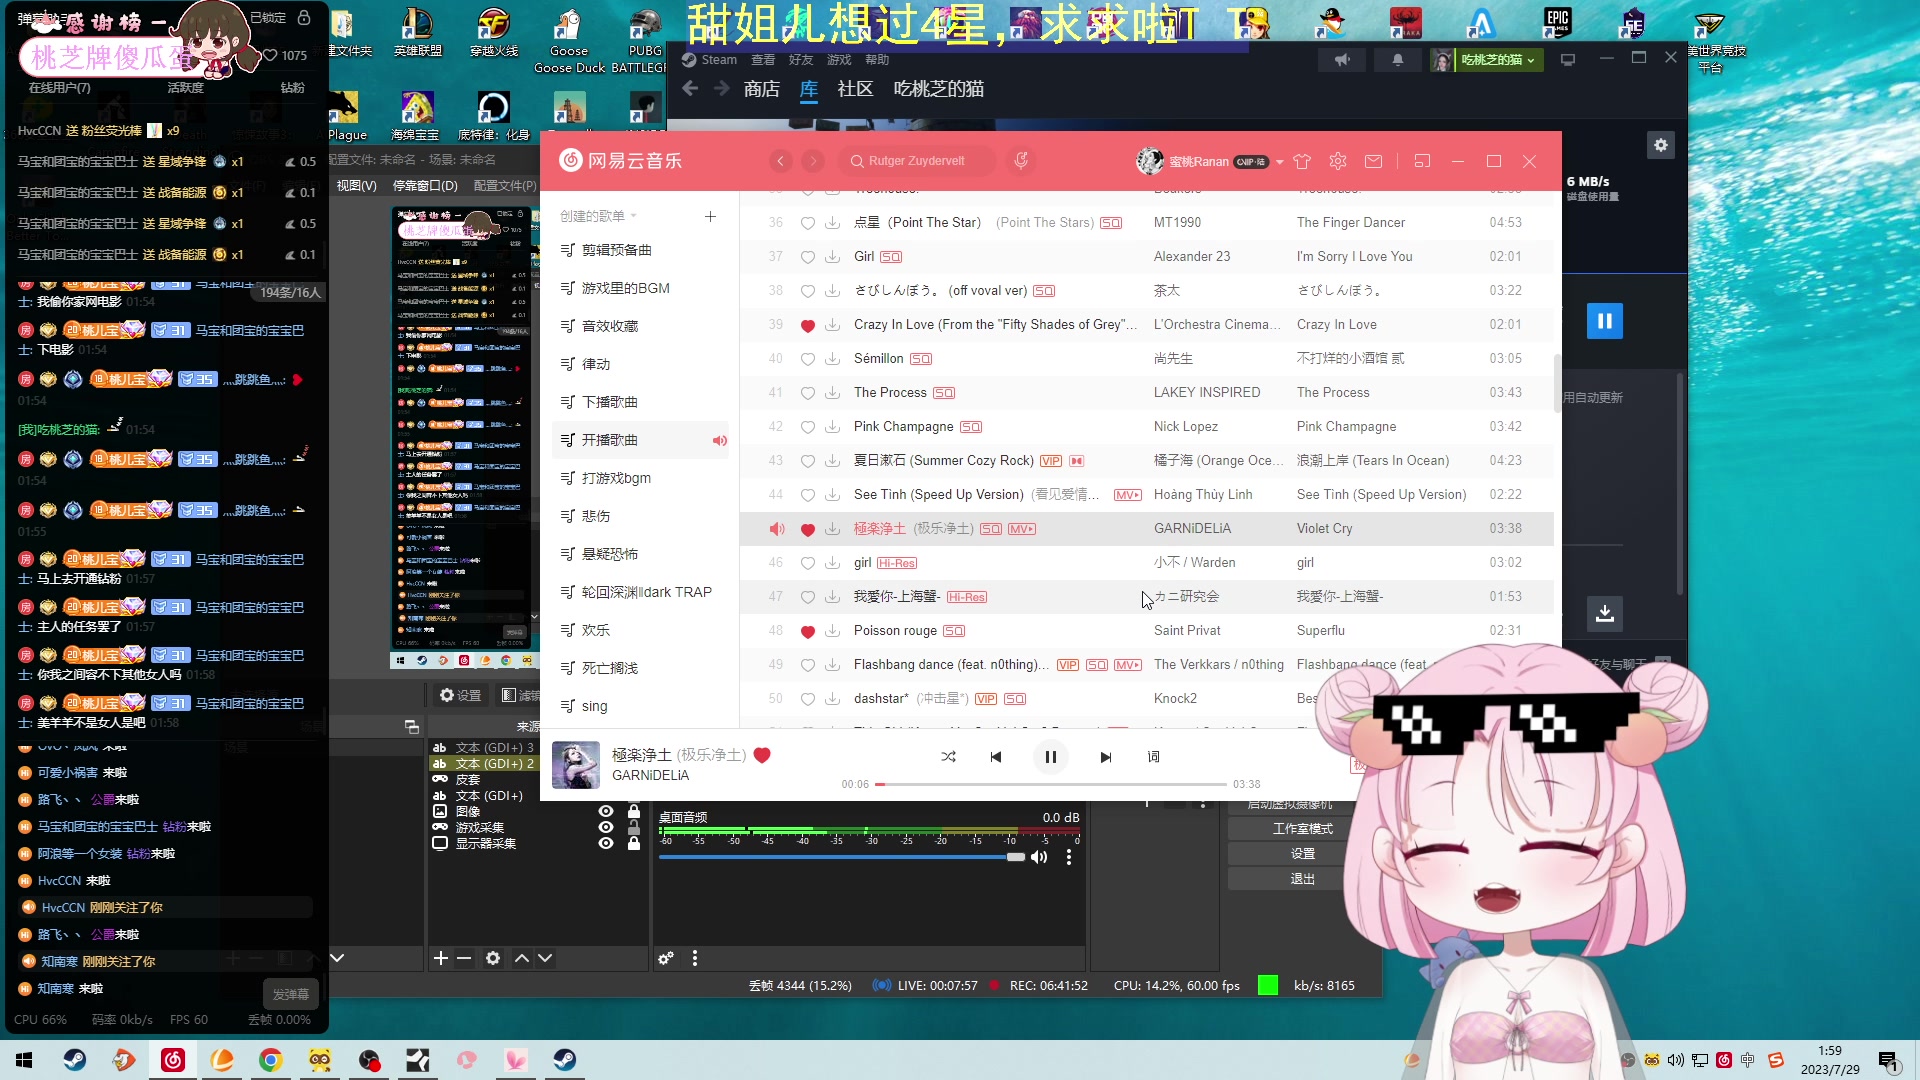1920x1080 pixels.
Task: Click the voice search microphone icon
Action: [x=1021, y=161]
